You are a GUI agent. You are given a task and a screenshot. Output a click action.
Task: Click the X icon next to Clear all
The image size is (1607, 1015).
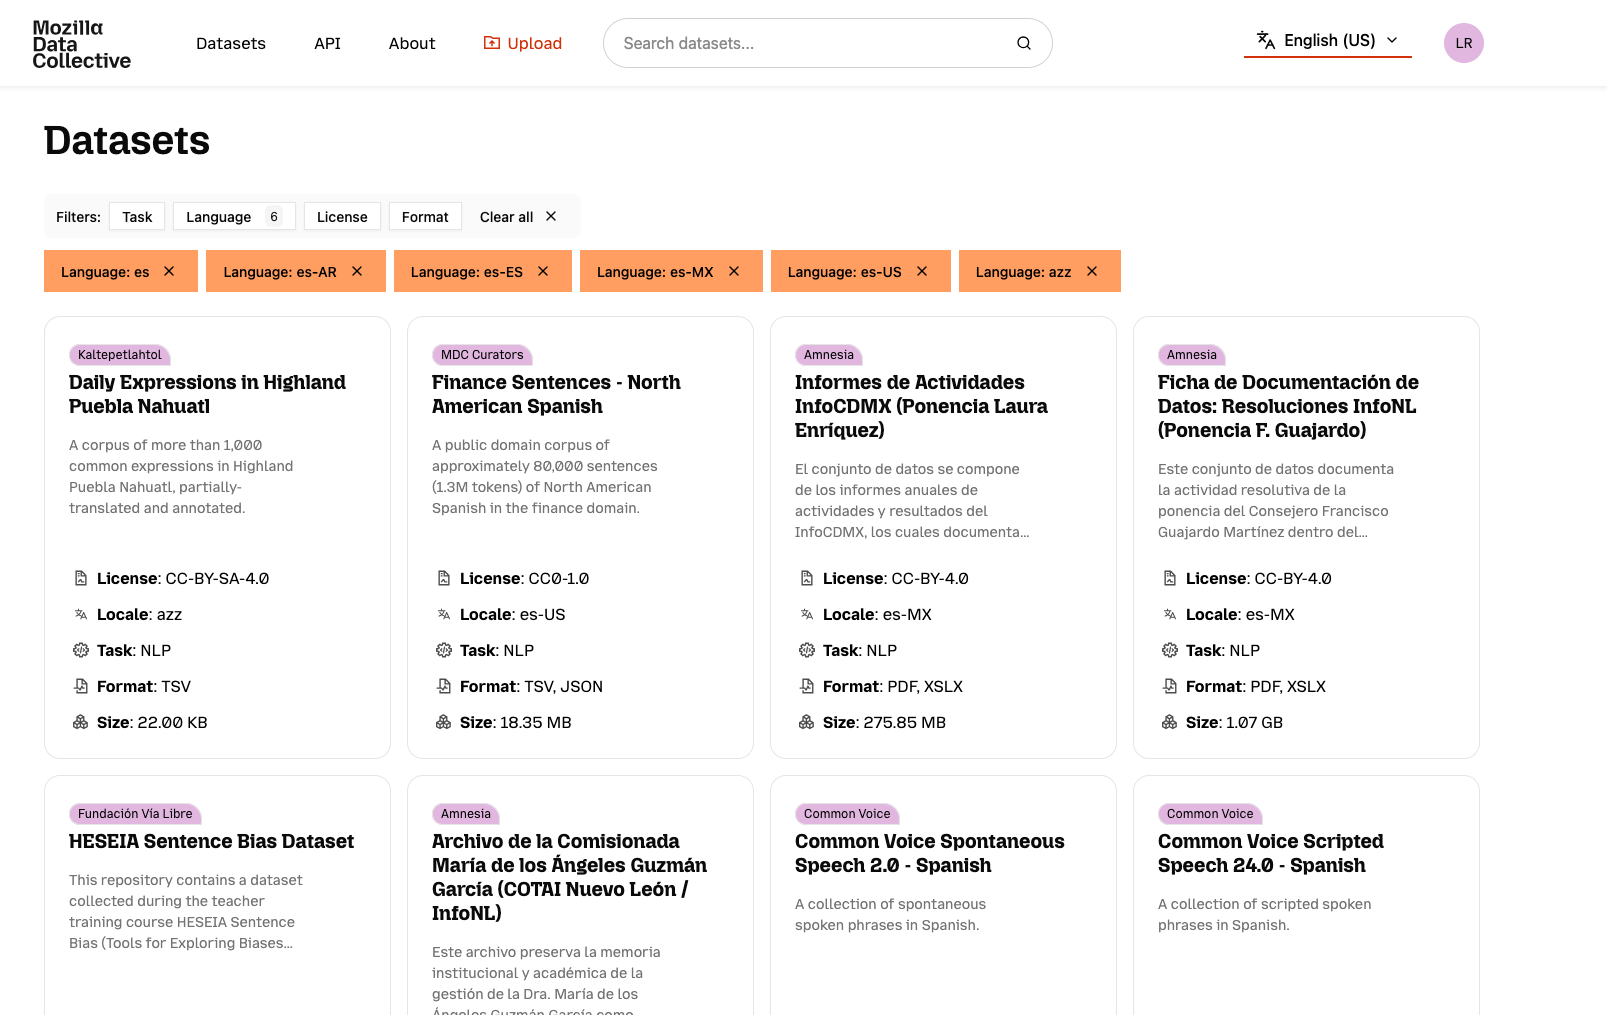click(x=551, y=216)
